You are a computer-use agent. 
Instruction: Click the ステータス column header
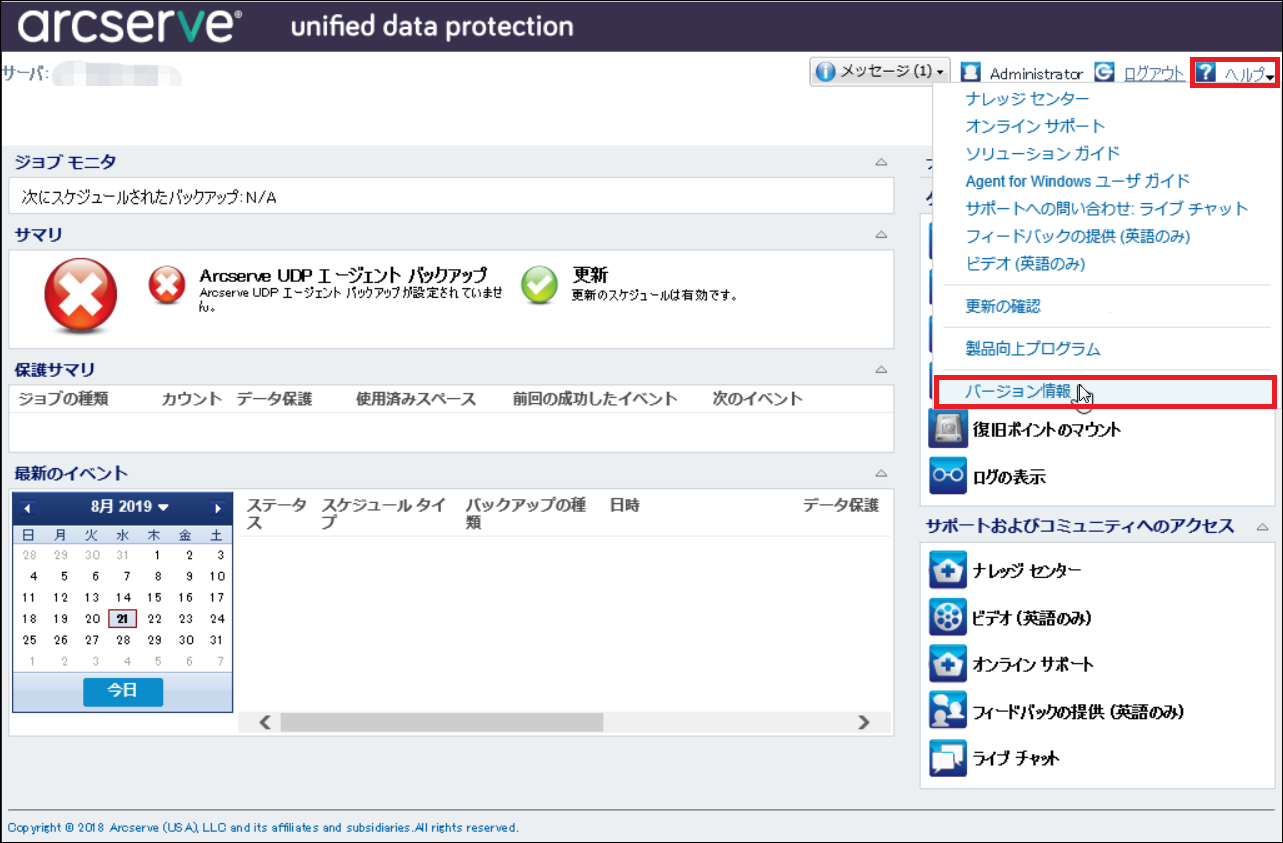pyautogui.click(x=277, y=513)
